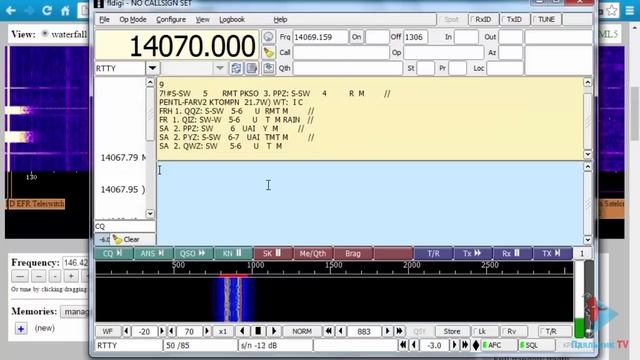Click the SK macro button
Image resolution: width=640 pixels, height=360 pixels.
click(x=273, y=253)
